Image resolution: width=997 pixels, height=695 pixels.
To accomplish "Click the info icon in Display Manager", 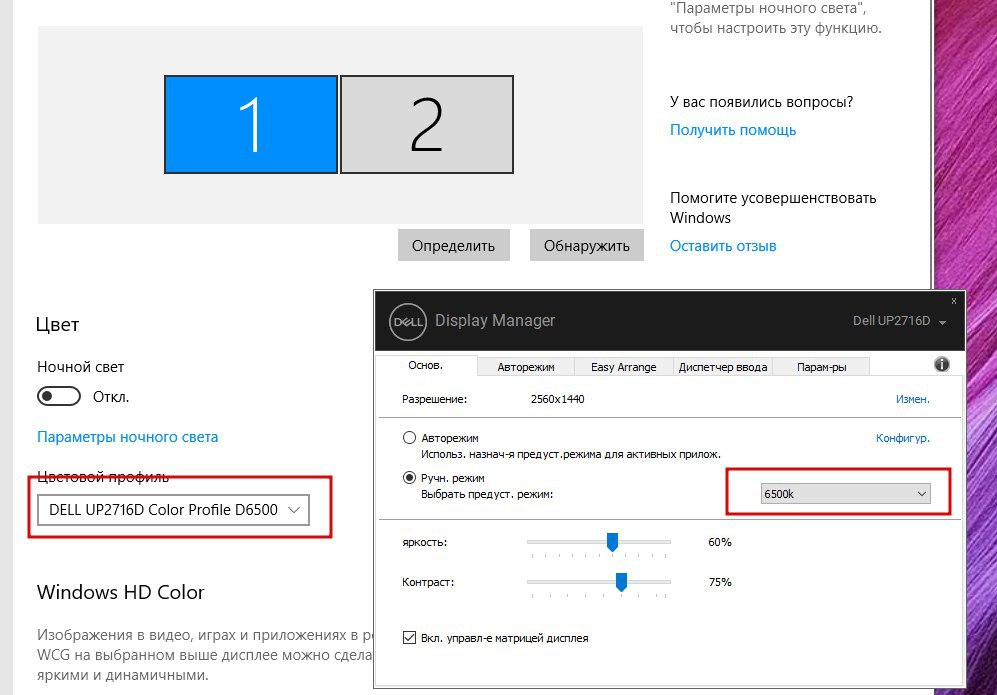I will tap(942, 364).
